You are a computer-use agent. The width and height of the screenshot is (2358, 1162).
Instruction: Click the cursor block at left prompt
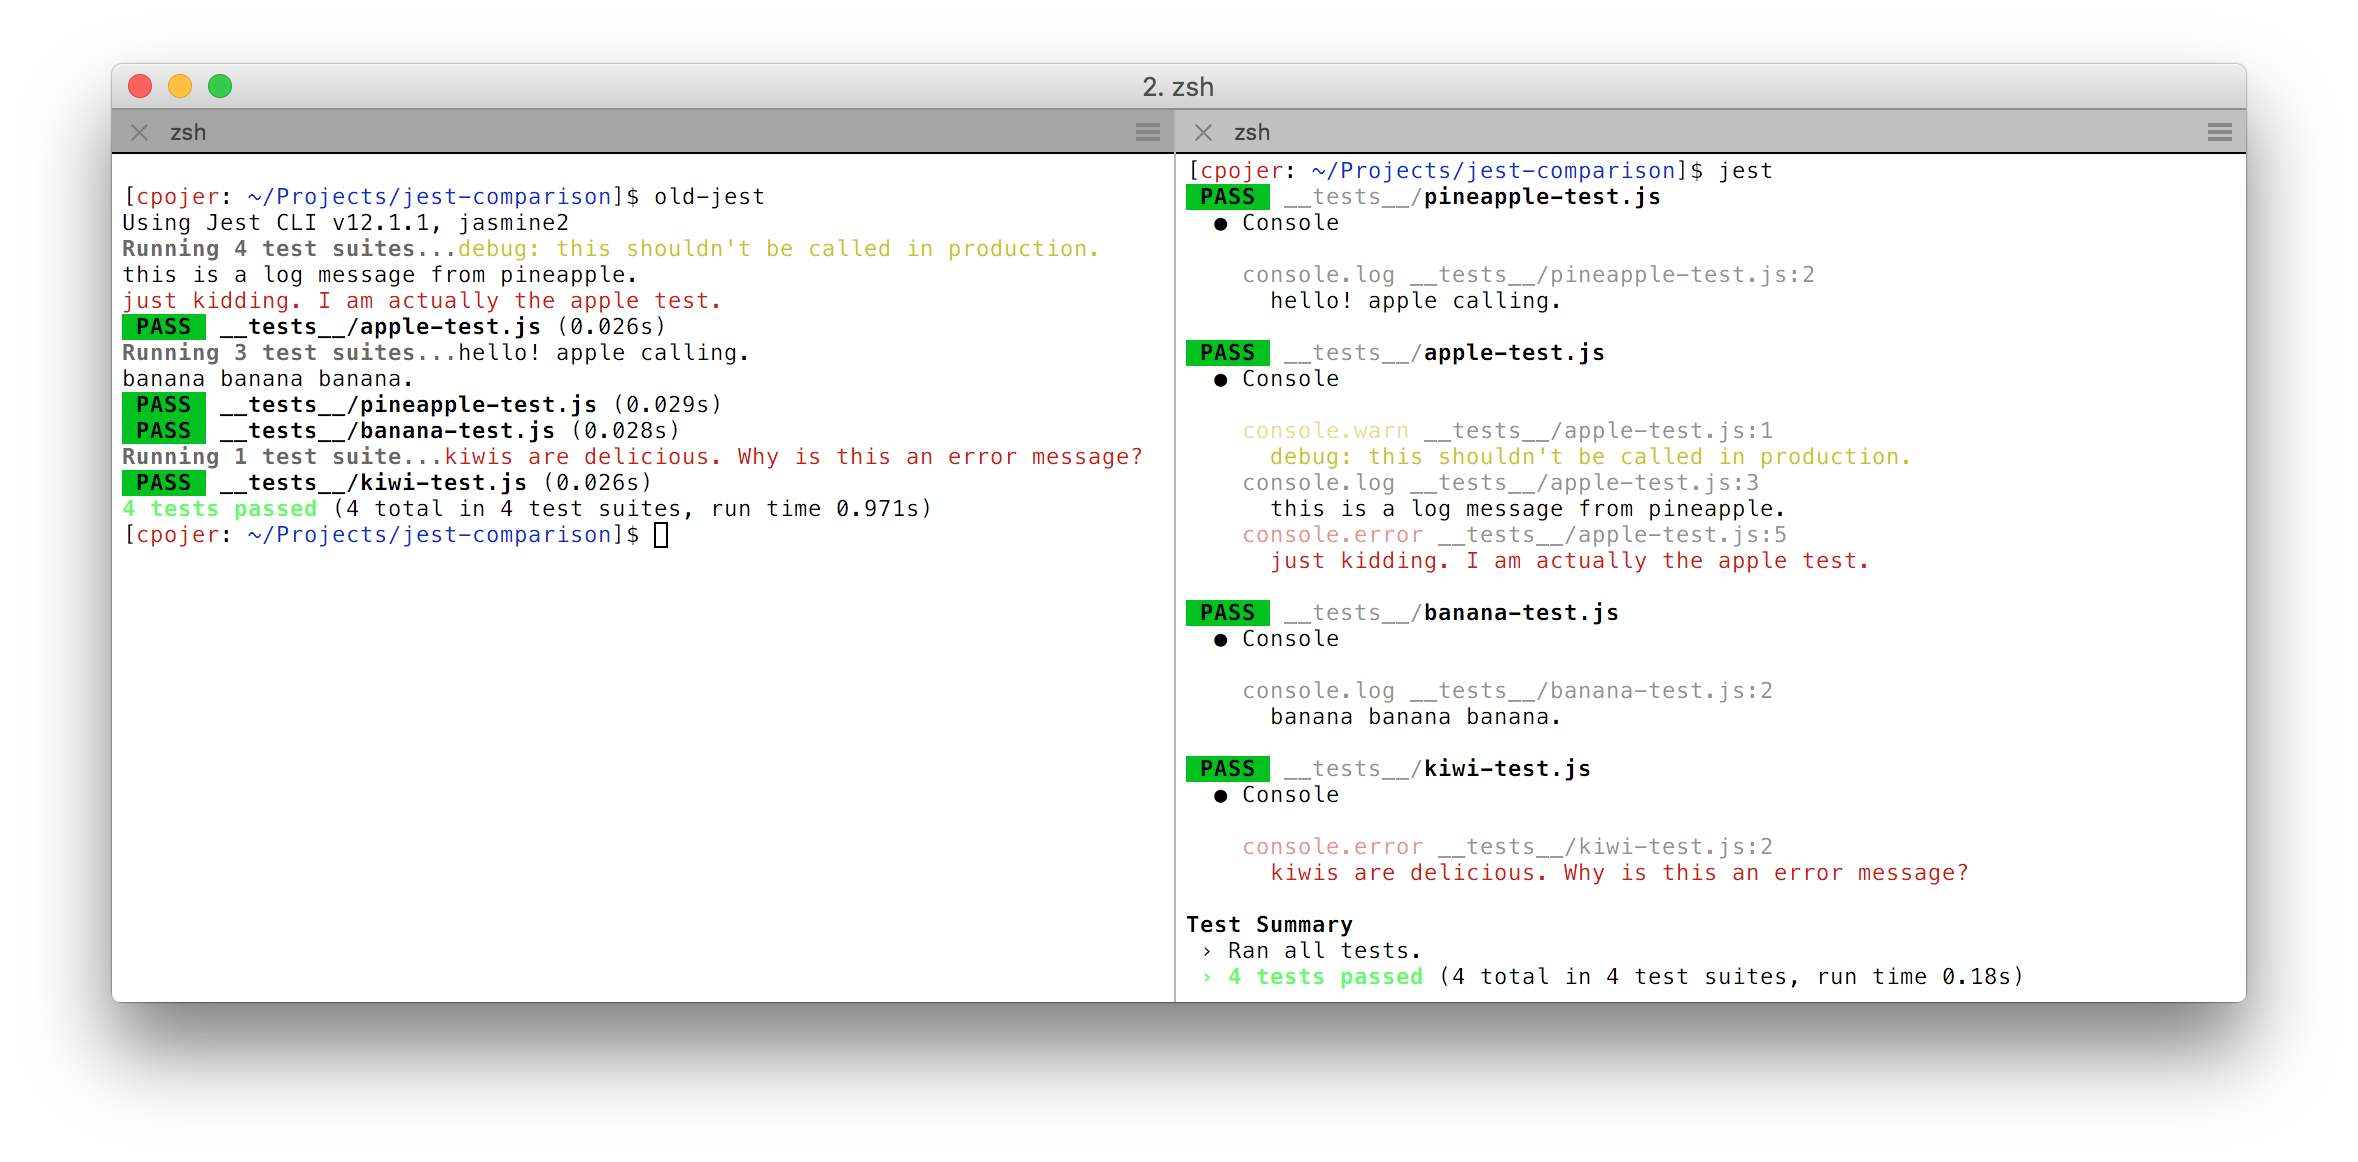[661, 535]
